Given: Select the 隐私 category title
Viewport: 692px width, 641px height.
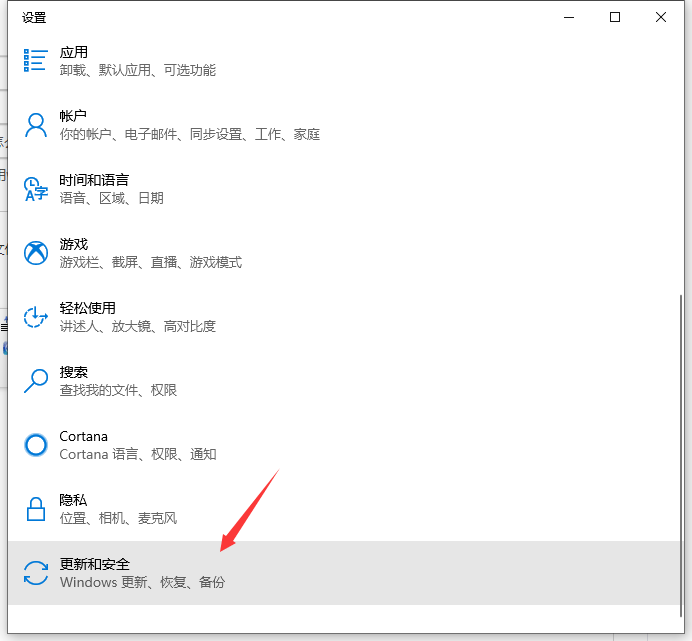Looking at the screenshot, I should click(73, 500).
